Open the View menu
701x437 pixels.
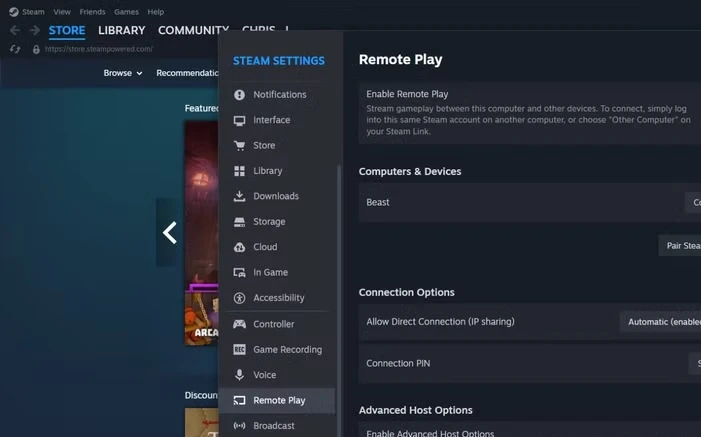coord(62,12)
